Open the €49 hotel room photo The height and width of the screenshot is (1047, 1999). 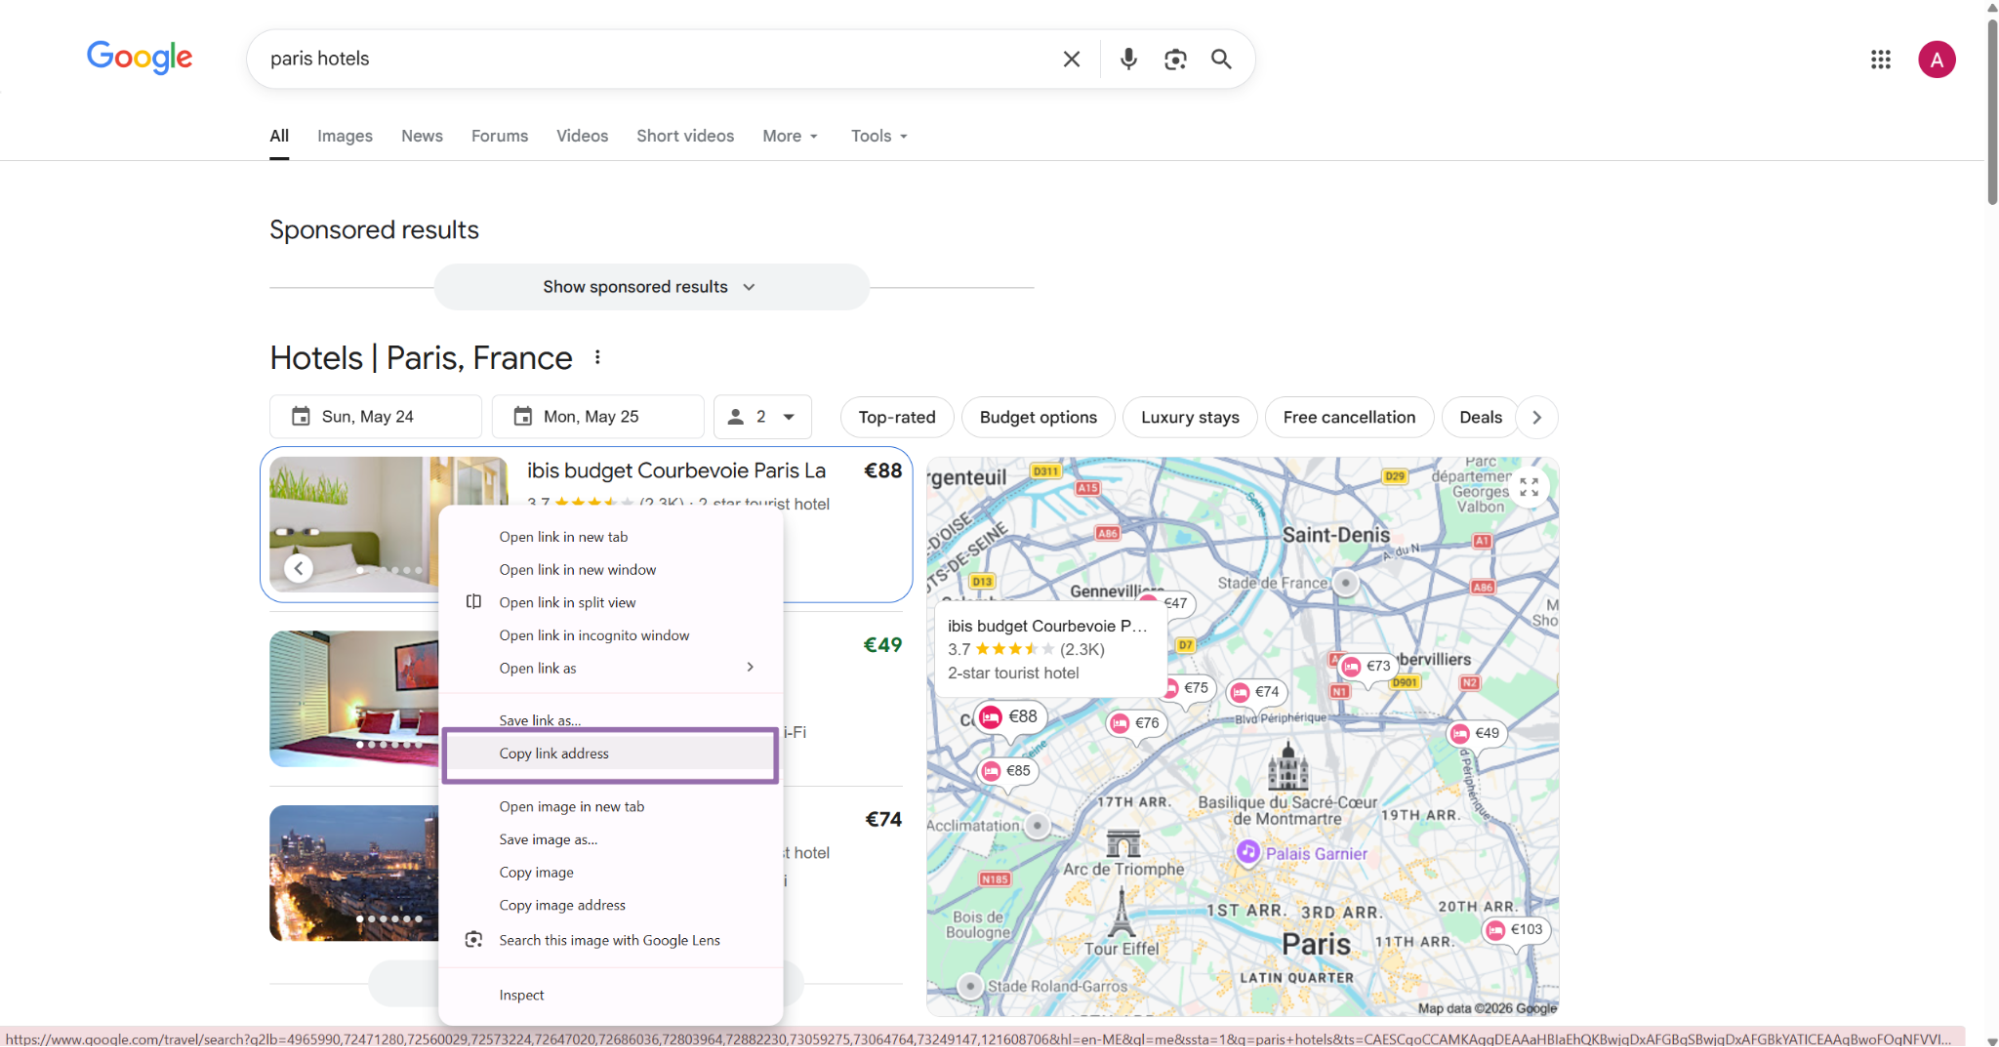coord(354,698)
